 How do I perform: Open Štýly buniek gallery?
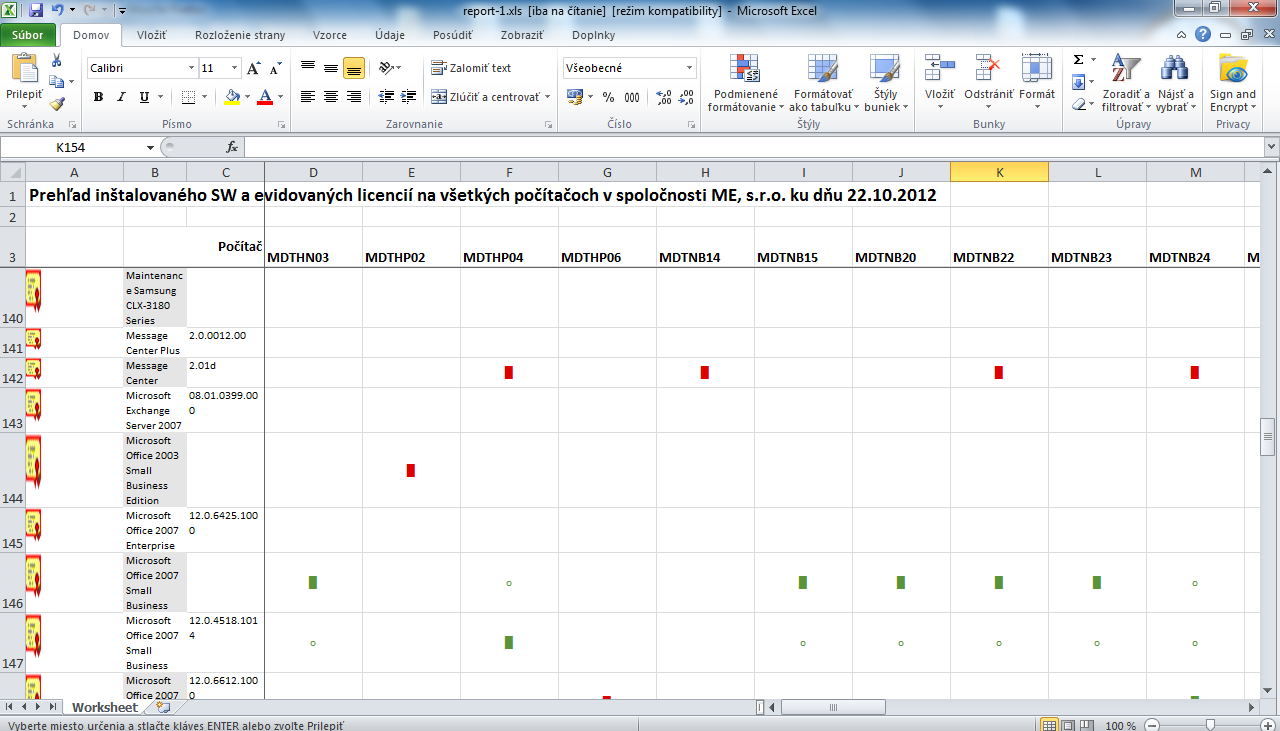pos(885,83)
